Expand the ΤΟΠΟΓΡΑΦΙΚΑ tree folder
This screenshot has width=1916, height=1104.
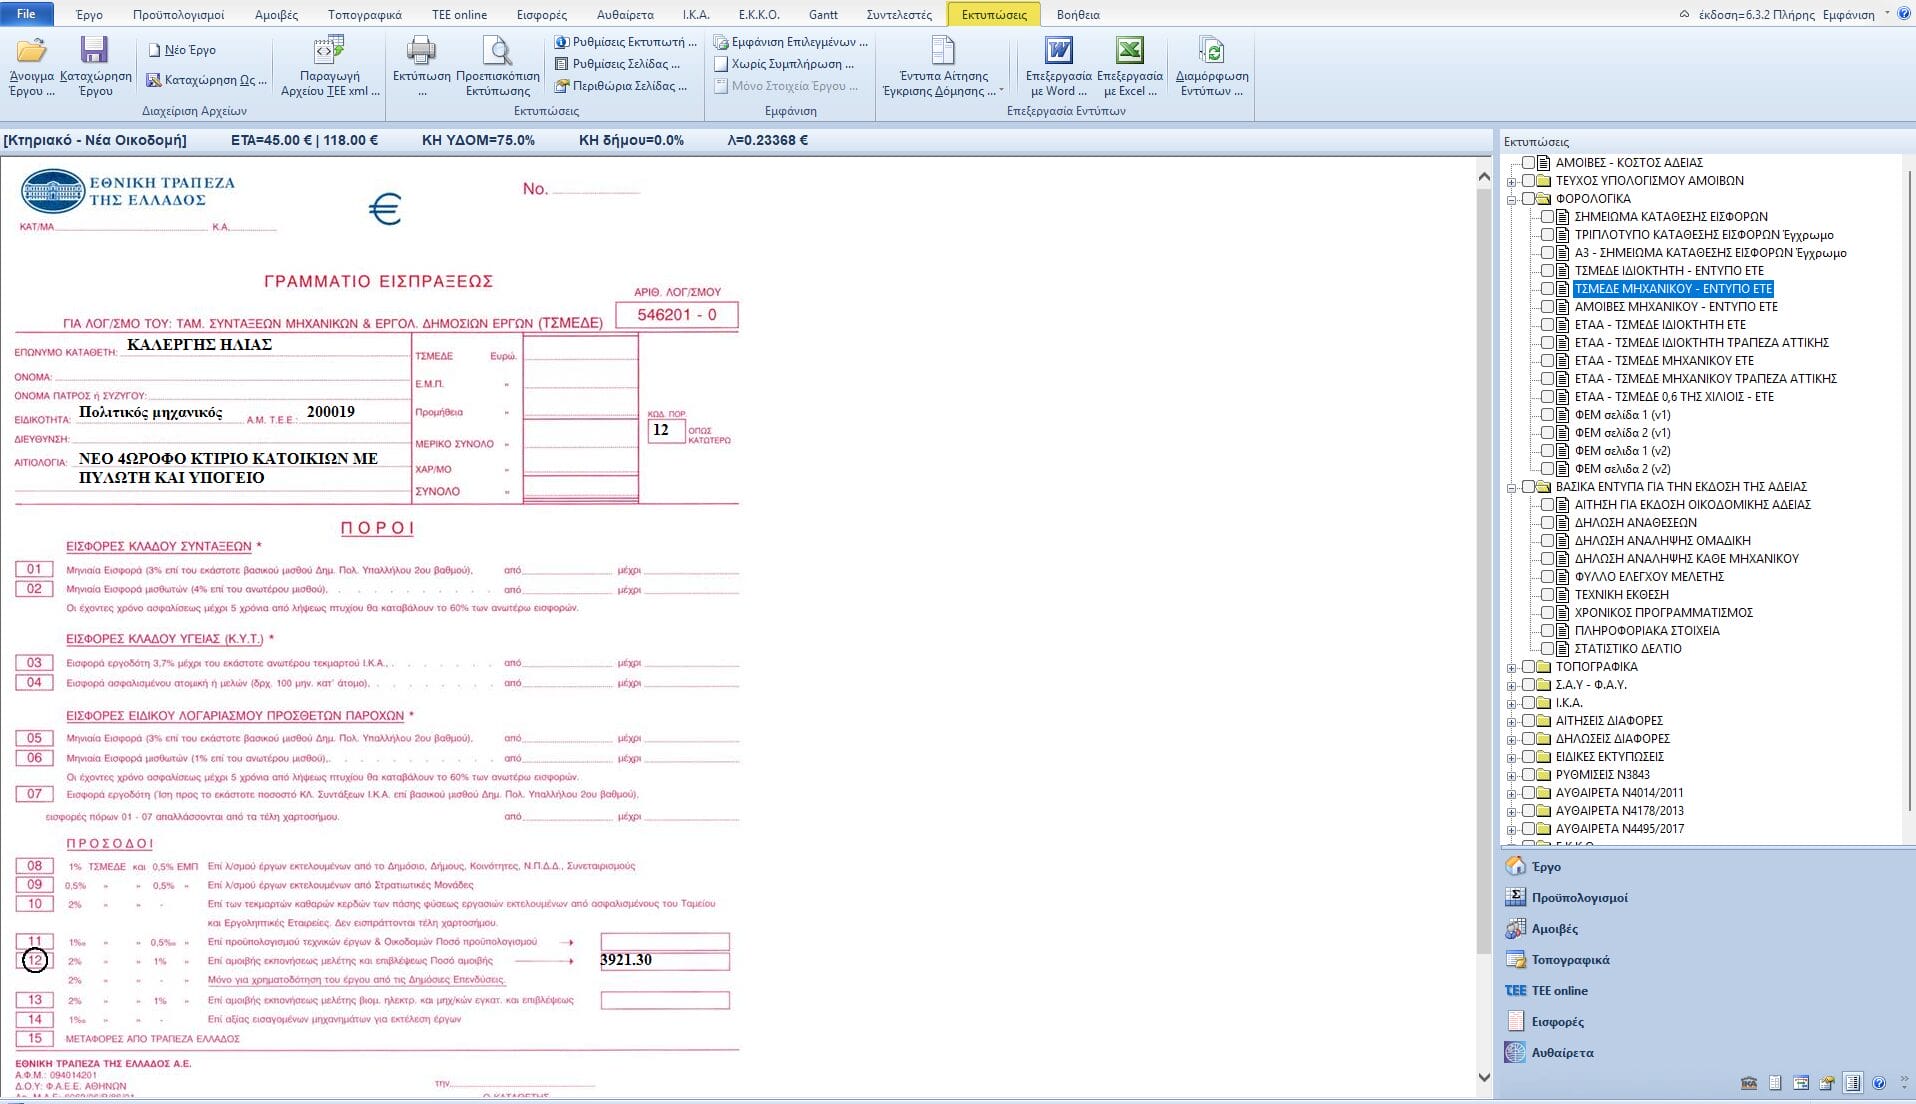pyautogui.click(x=1512, y=667)
